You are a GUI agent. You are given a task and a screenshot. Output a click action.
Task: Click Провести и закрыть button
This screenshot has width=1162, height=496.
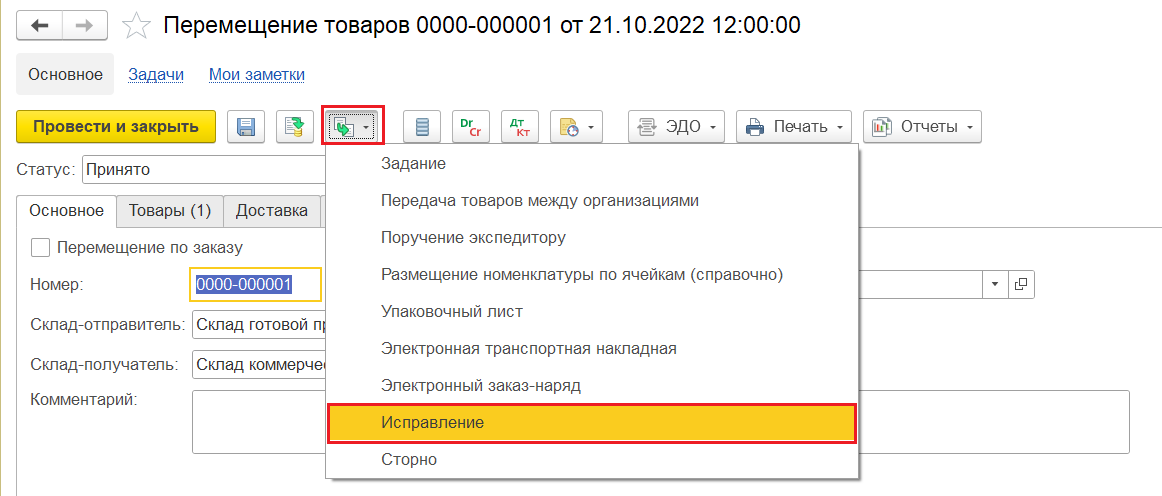[x=116, y=127]
